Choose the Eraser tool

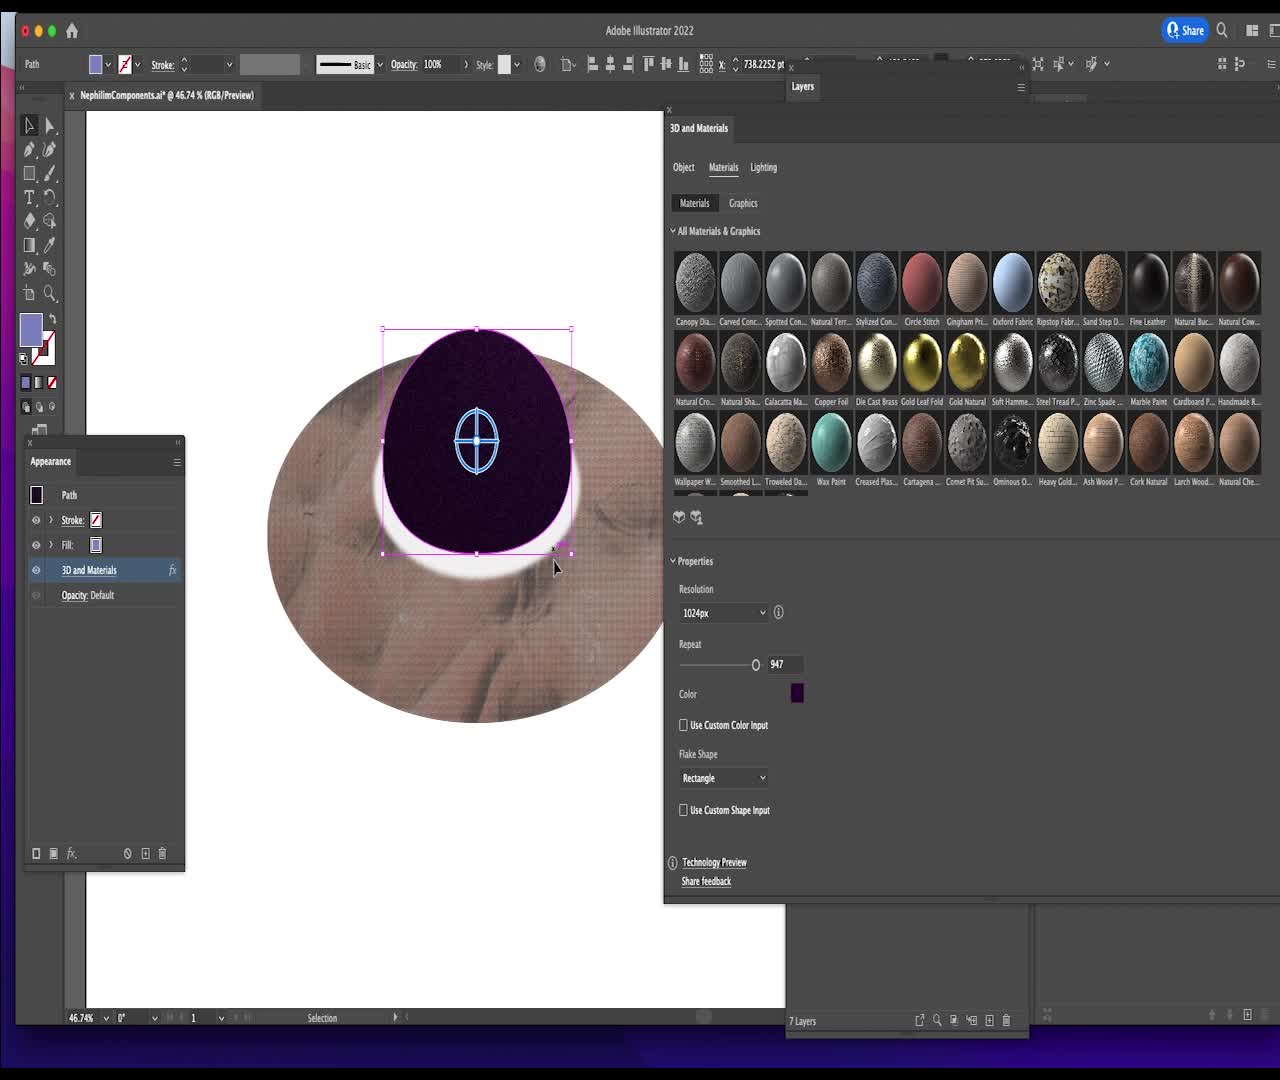(x=30, y=221)
